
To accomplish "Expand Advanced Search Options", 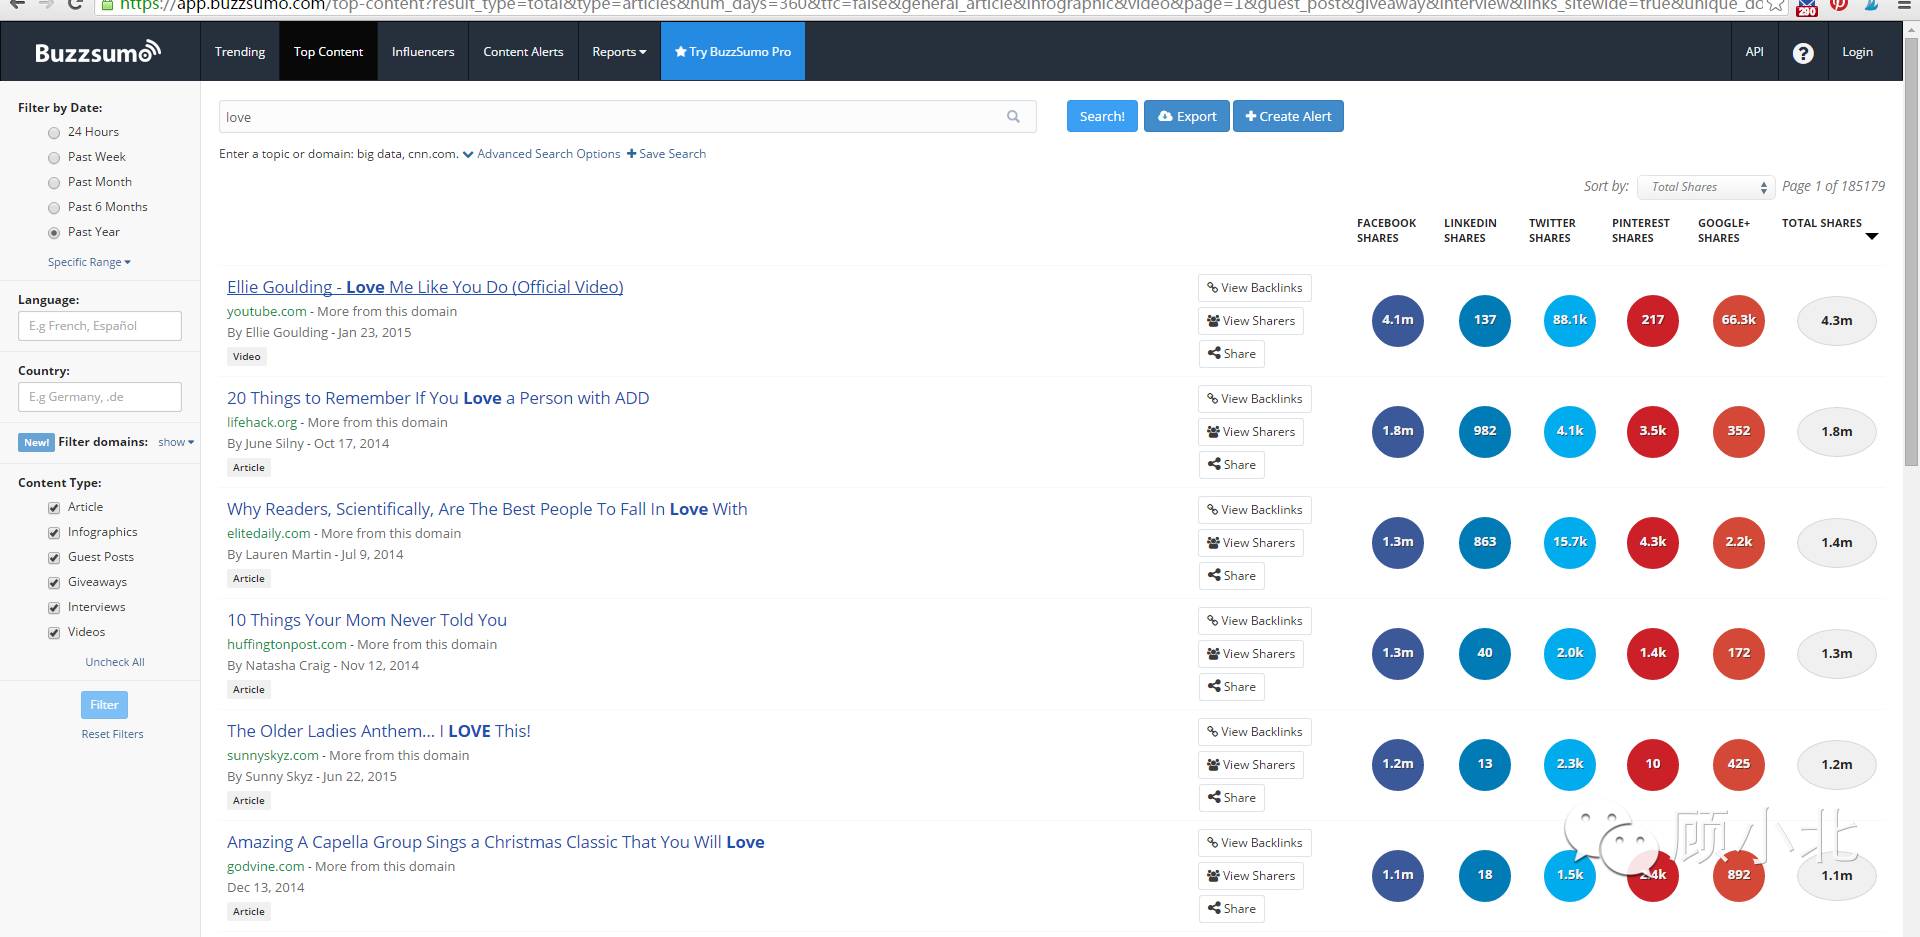I will 541,154.
